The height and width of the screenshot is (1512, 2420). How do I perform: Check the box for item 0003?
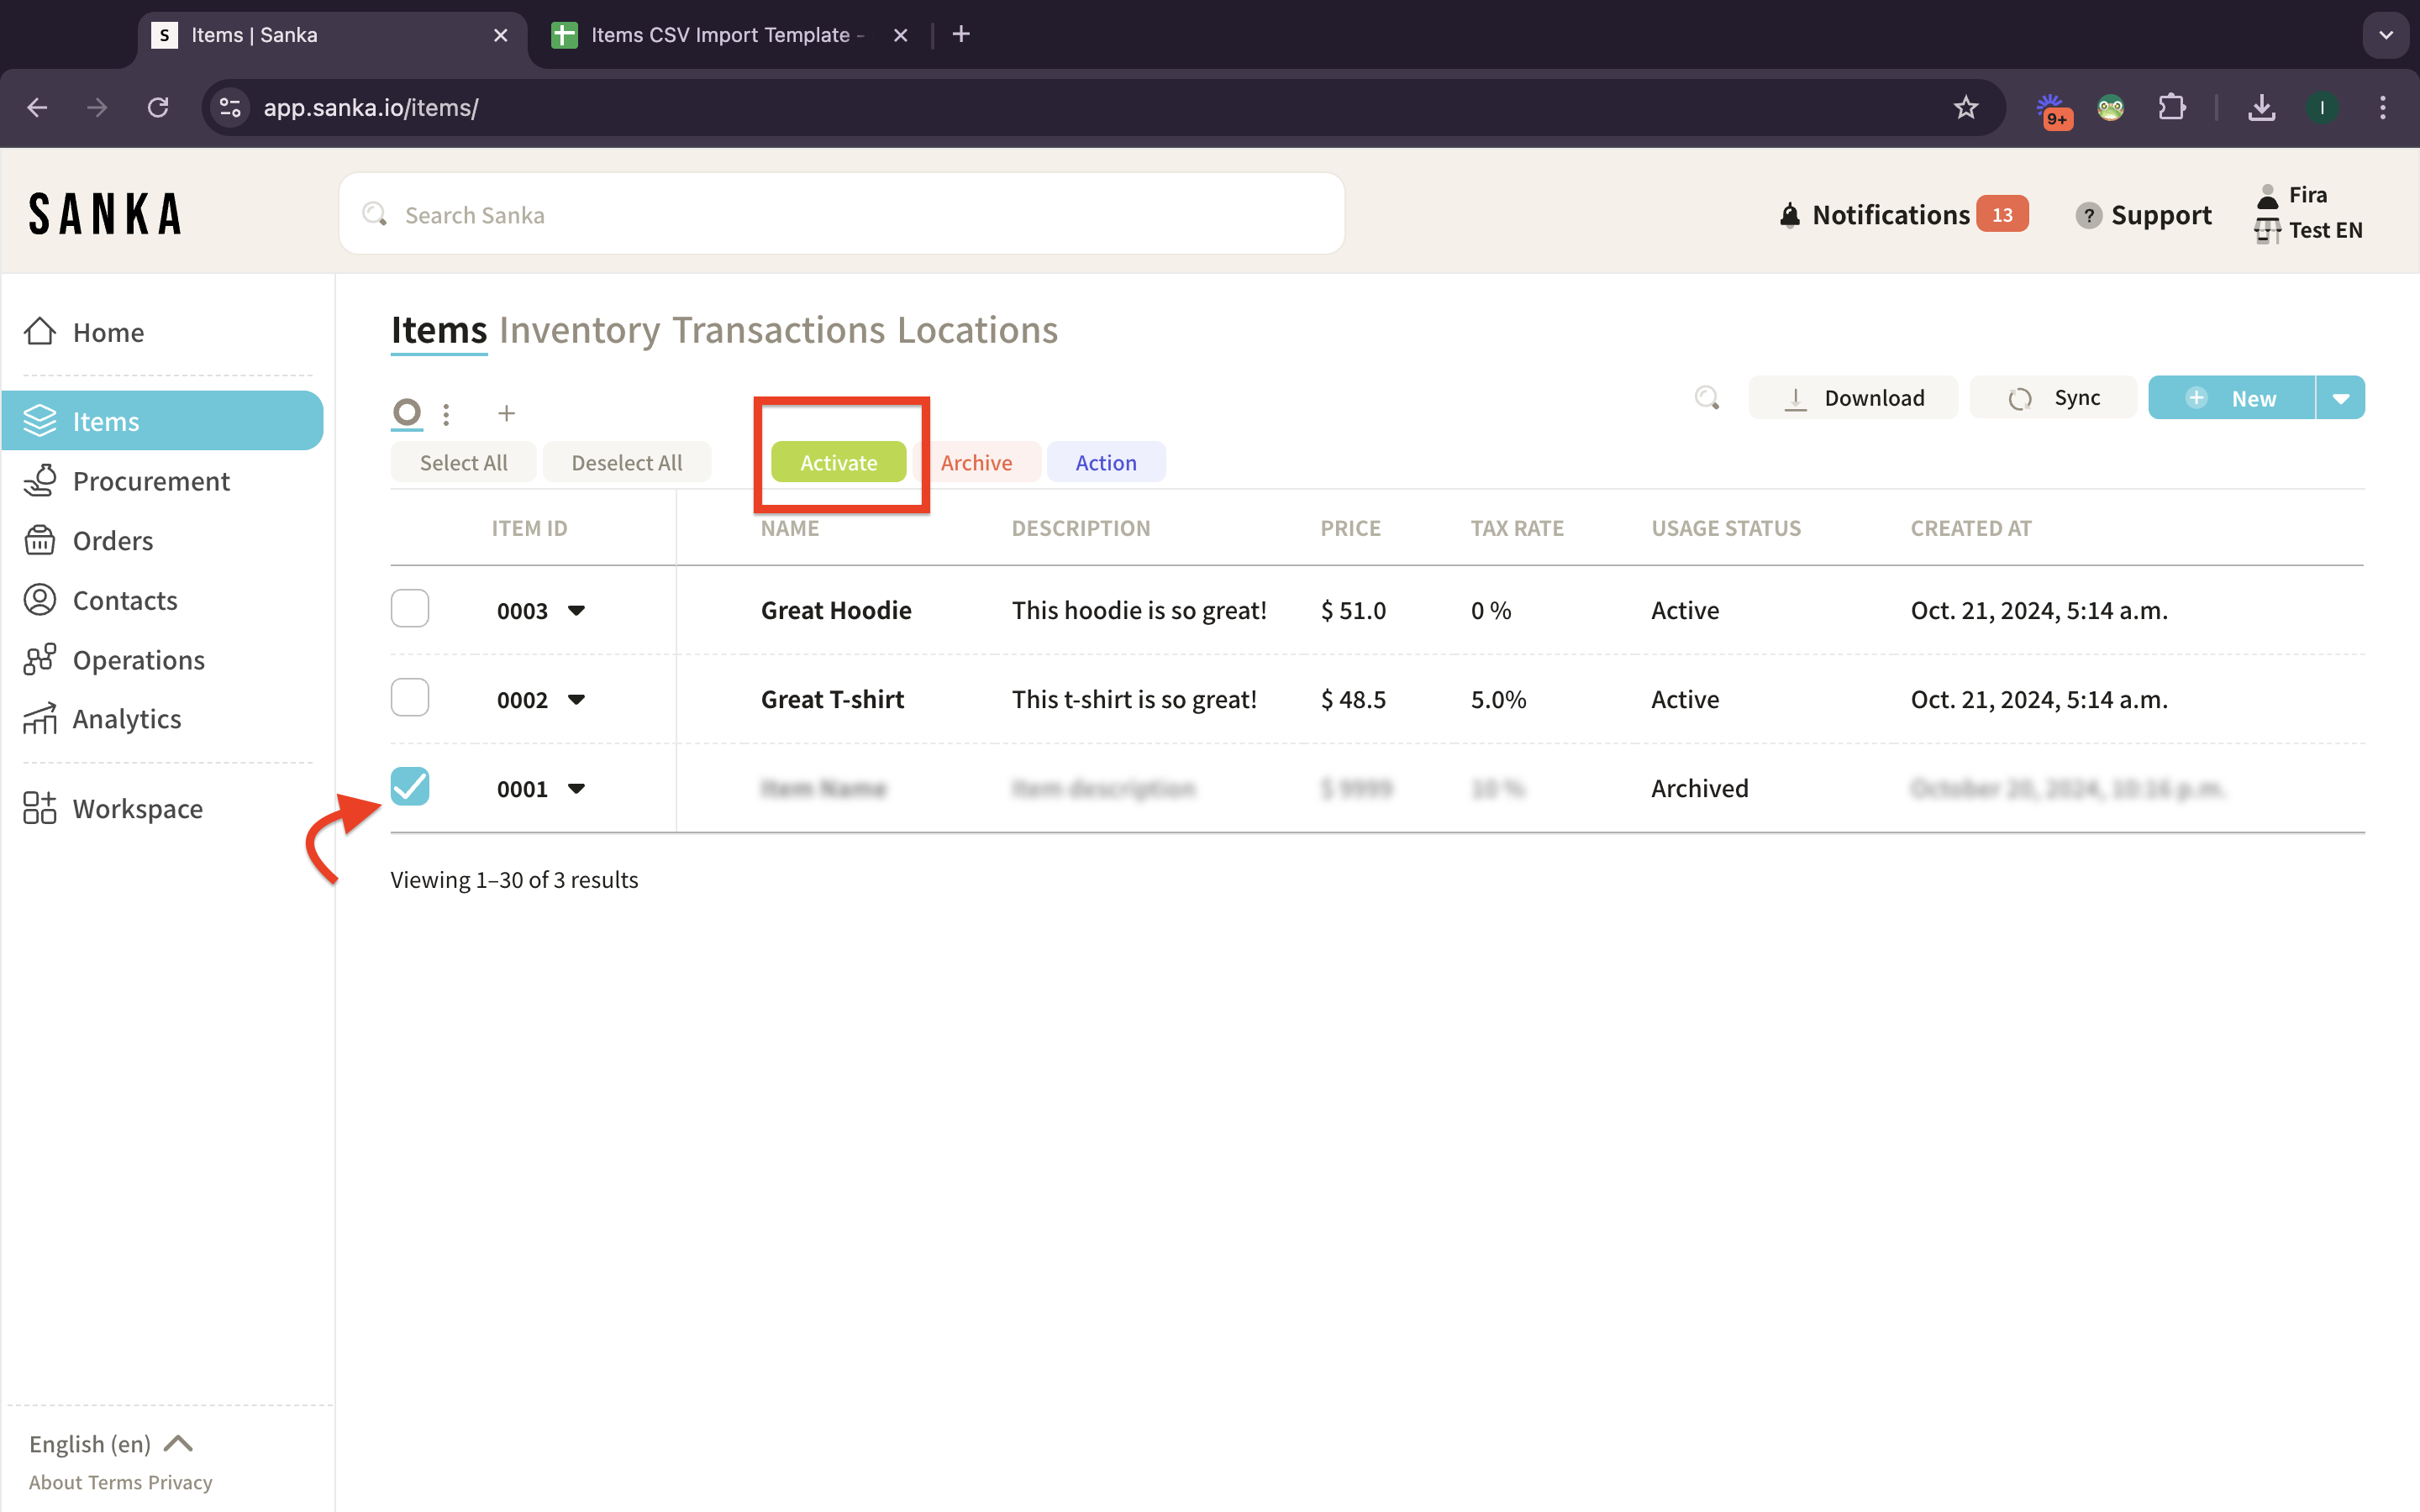(410, 608)
